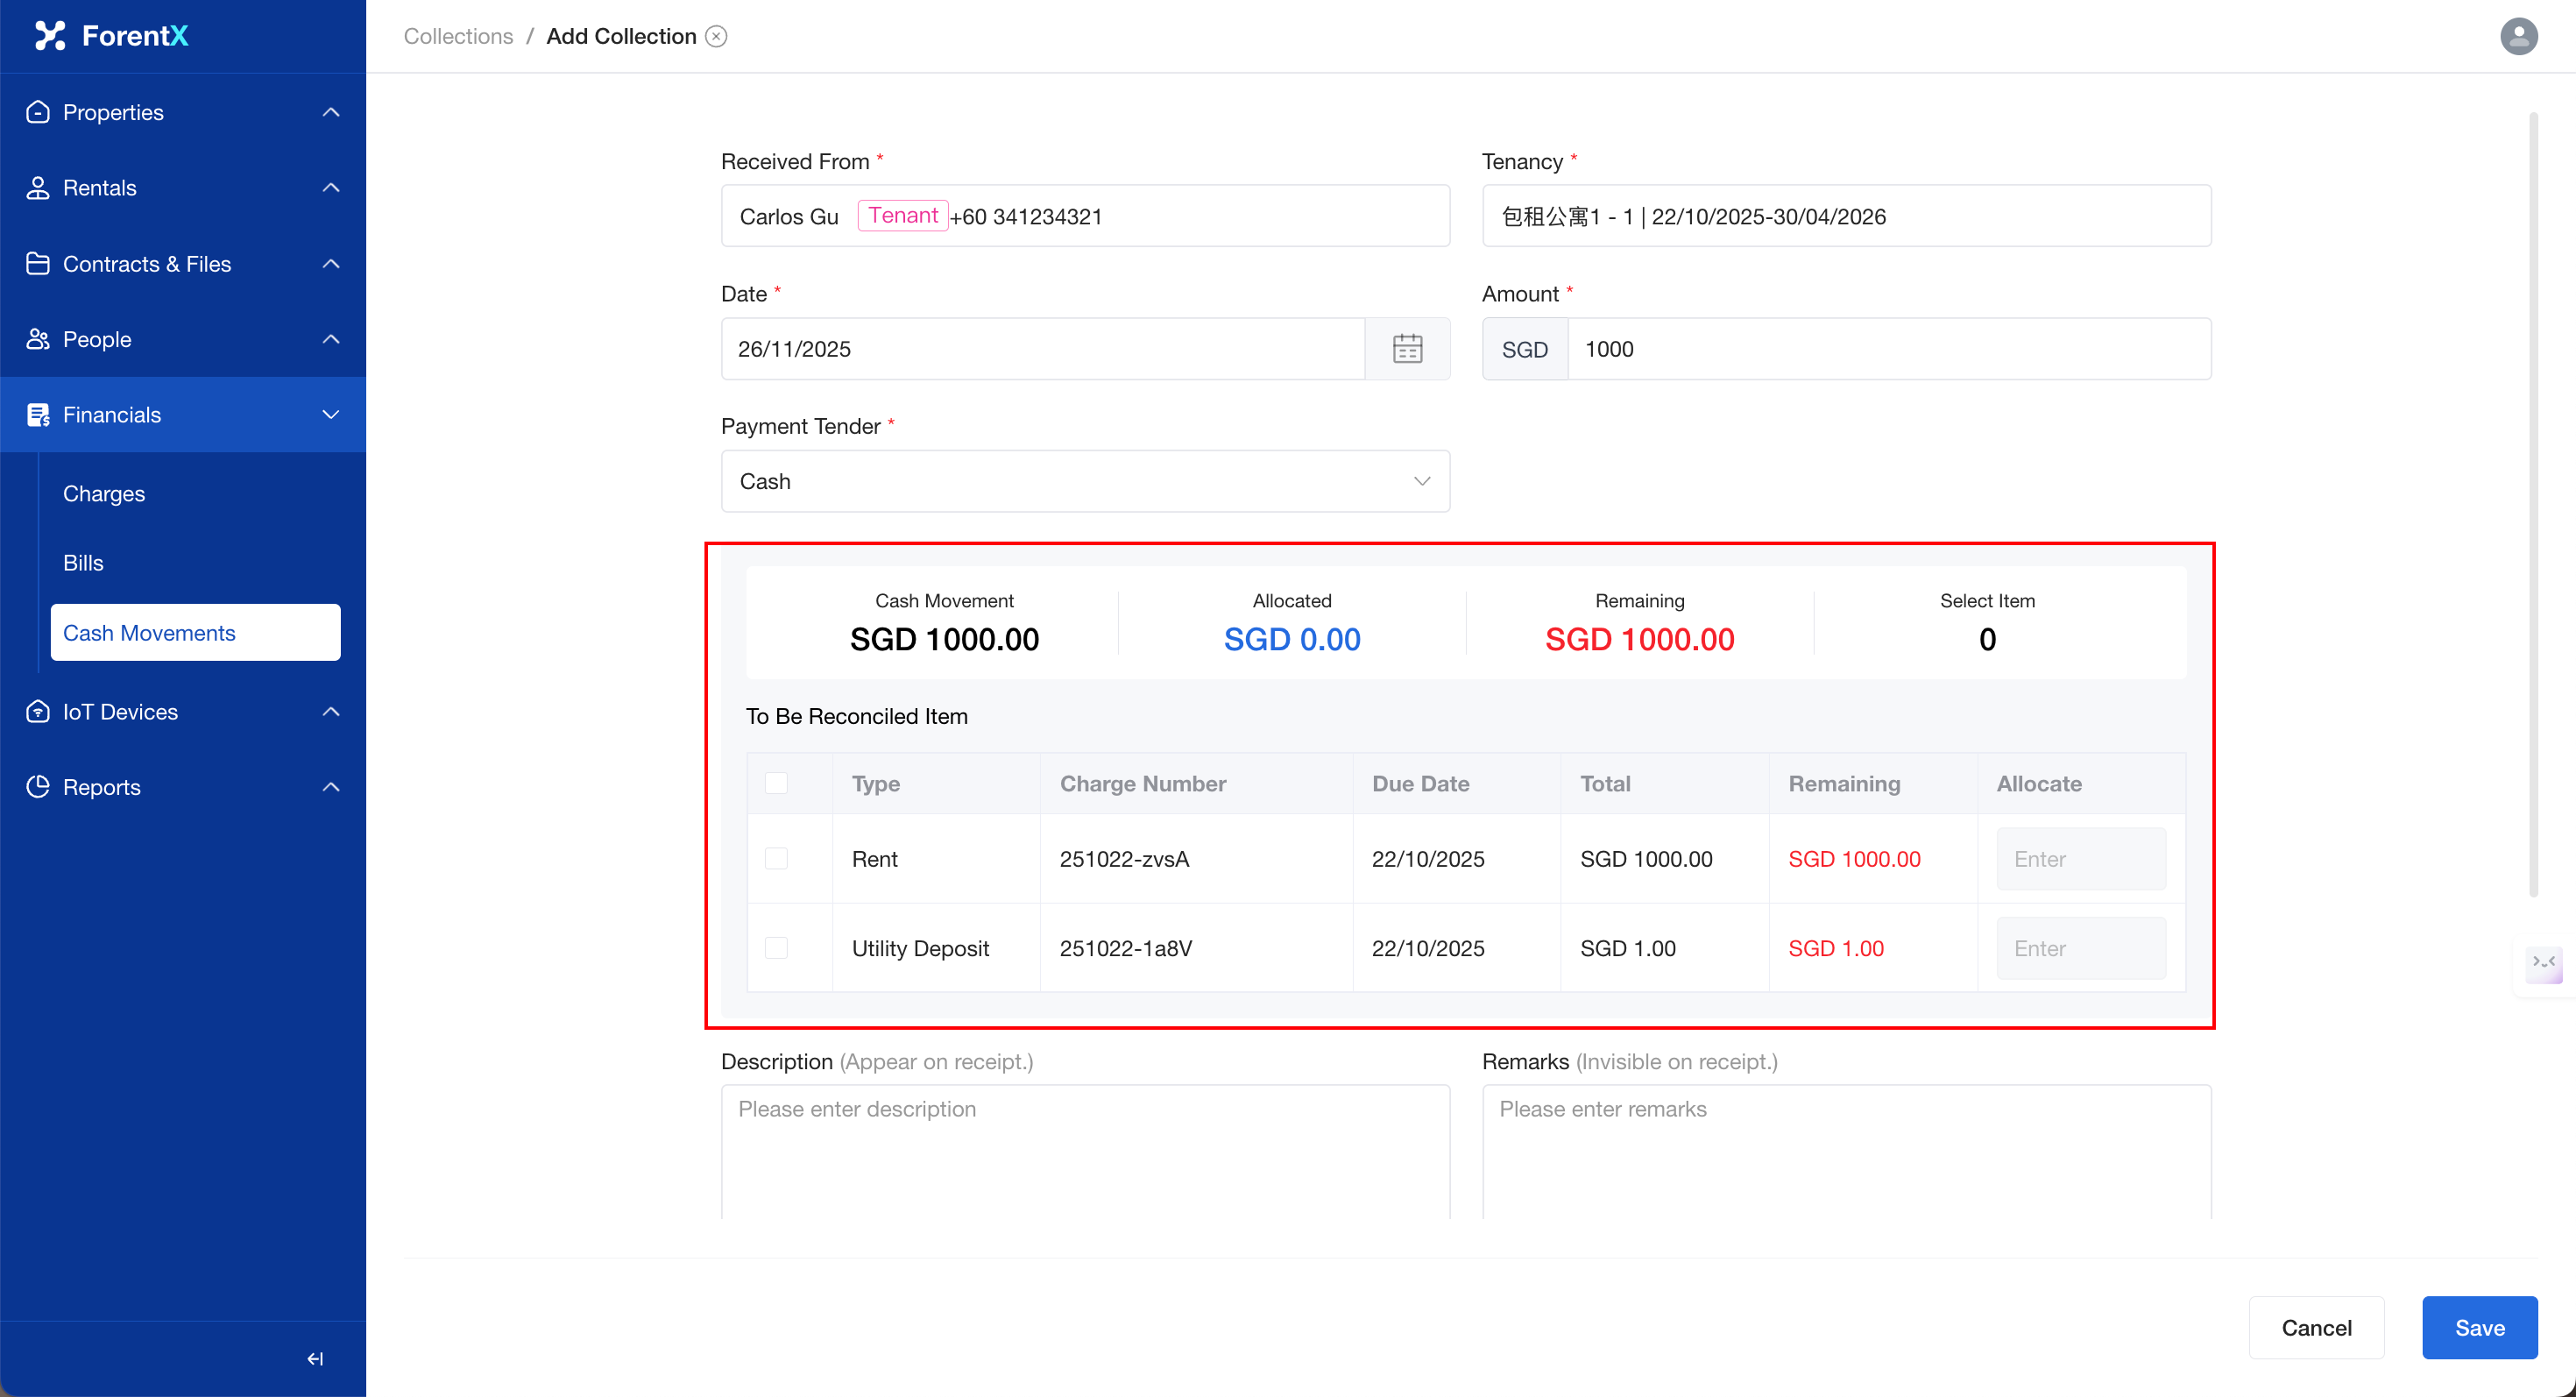This screenshot has width=2576, height=1397.
Task: Click the Rent row Allocate input field
Action: click(2080, 859)
